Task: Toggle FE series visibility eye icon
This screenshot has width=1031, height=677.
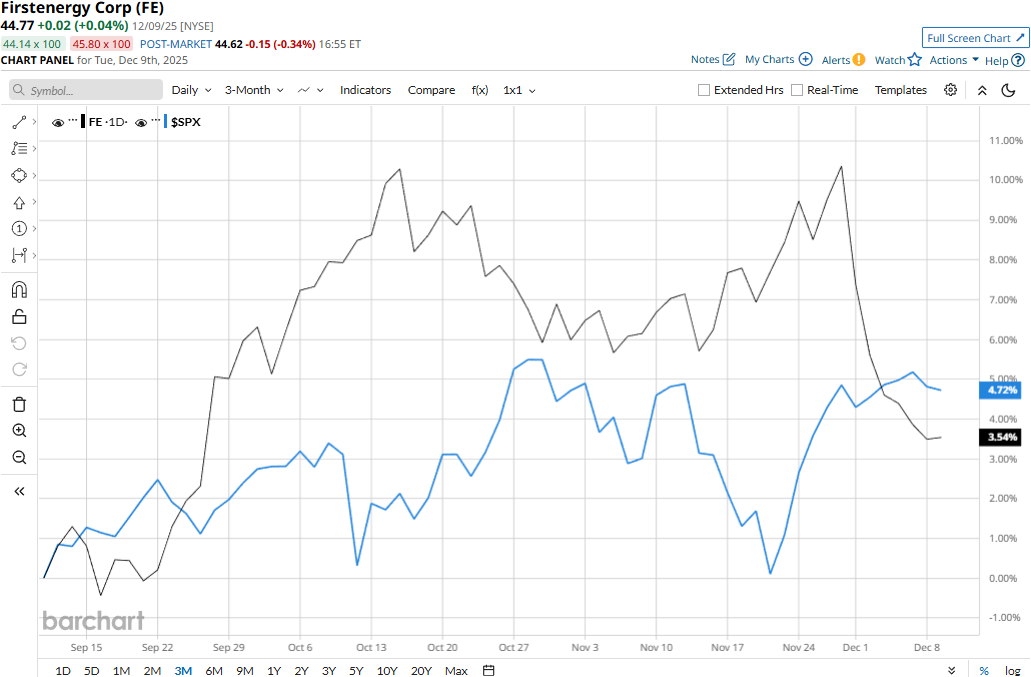Action: [x=58, y=122]
